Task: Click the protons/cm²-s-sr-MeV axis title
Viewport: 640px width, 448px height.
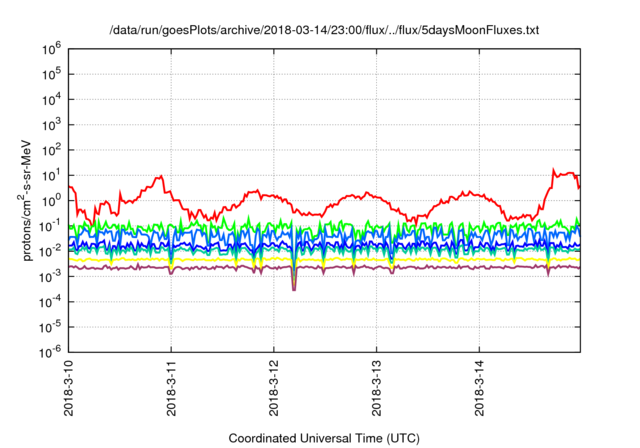Action: pyautogui.click(x=25, y=200)
